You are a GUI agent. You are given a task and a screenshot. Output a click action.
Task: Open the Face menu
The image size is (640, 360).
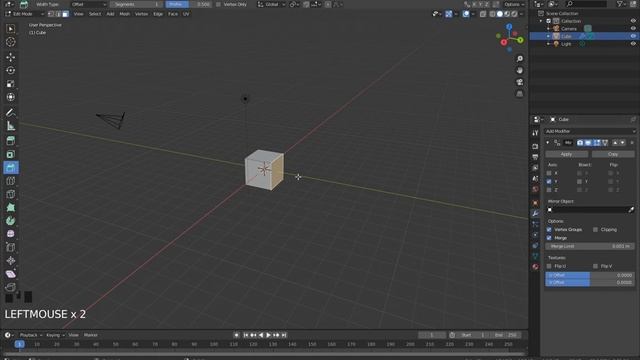[173, 14]
